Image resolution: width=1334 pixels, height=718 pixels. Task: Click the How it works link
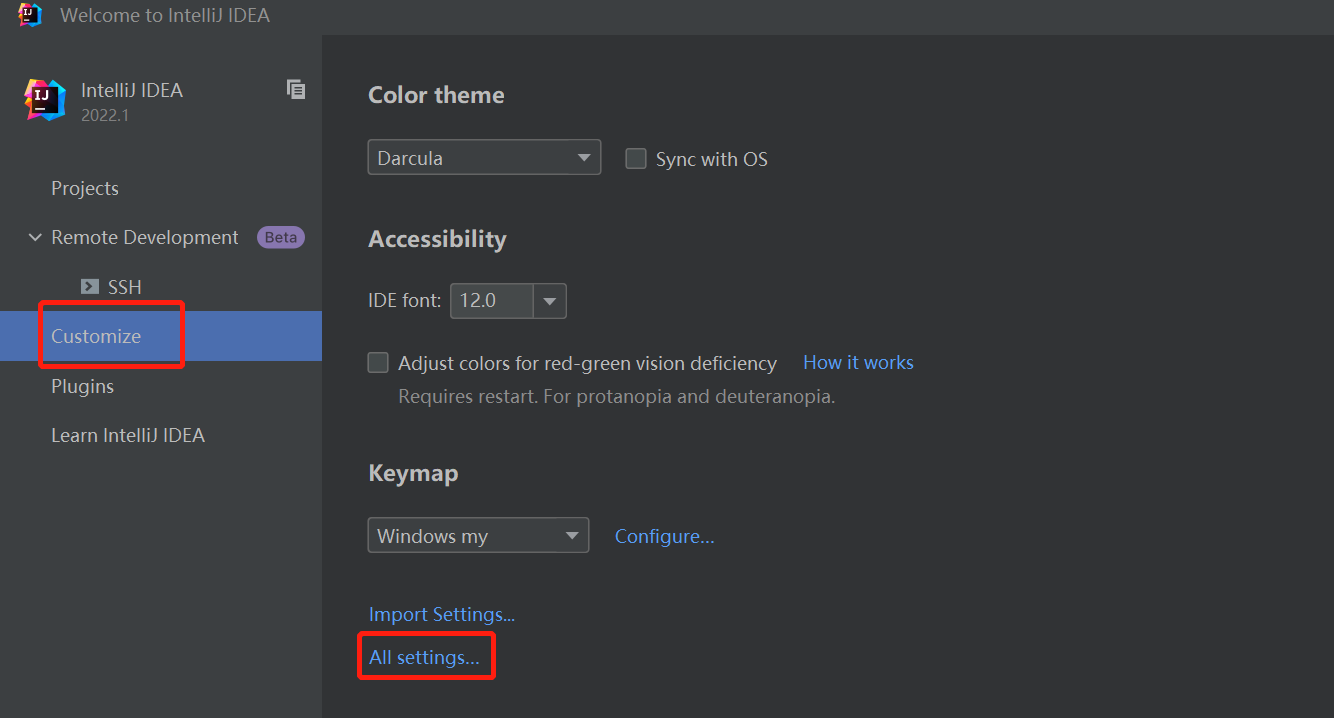click(858, 363)
